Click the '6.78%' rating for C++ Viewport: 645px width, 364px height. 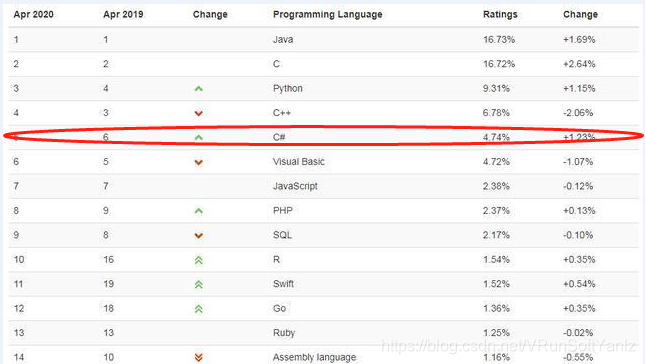tap(496, 113)
